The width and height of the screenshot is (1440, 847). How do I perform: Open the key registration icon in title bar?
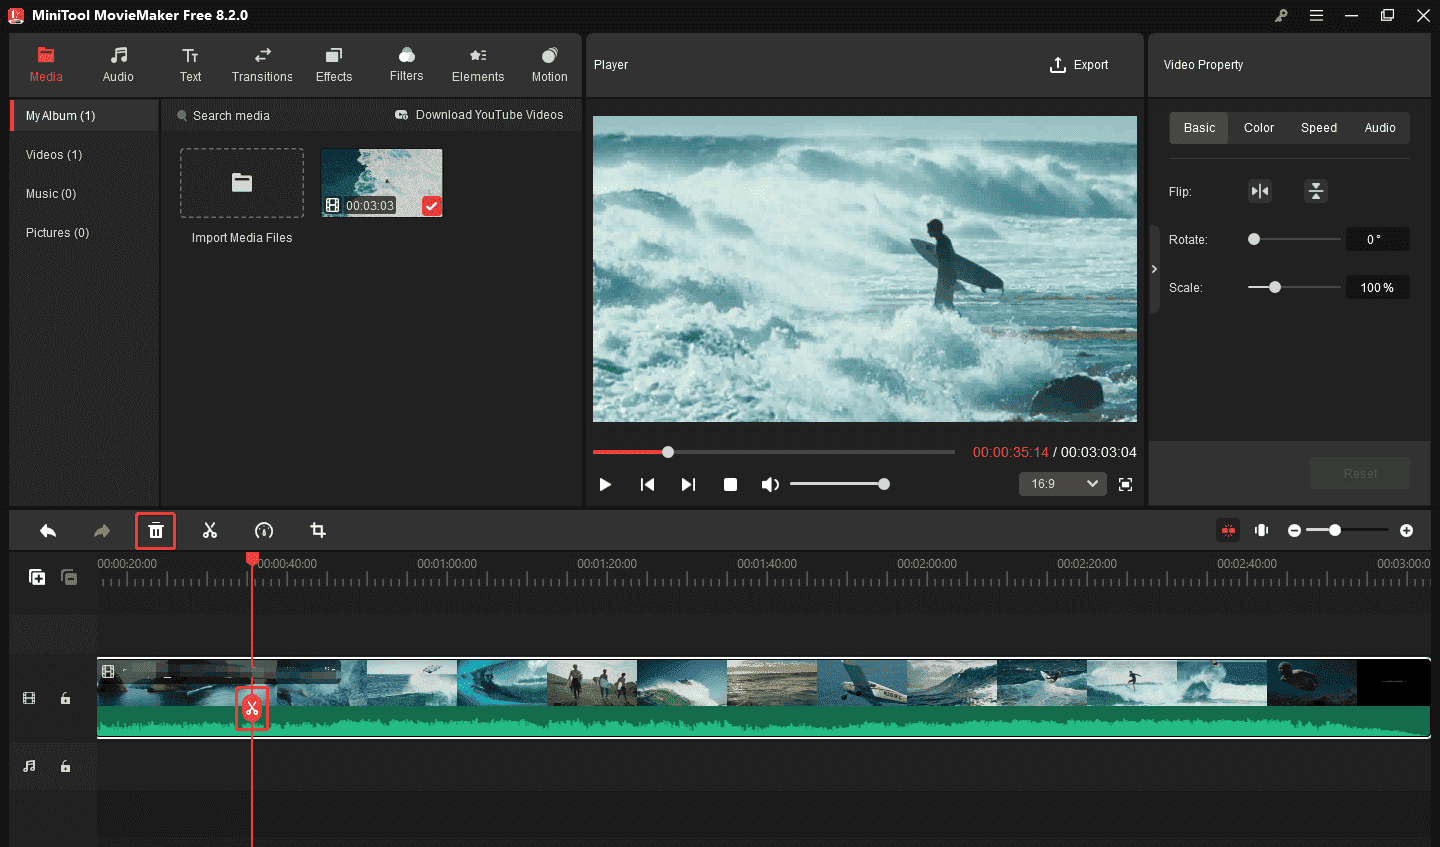pyautogui.click(x=1281, y=15)
